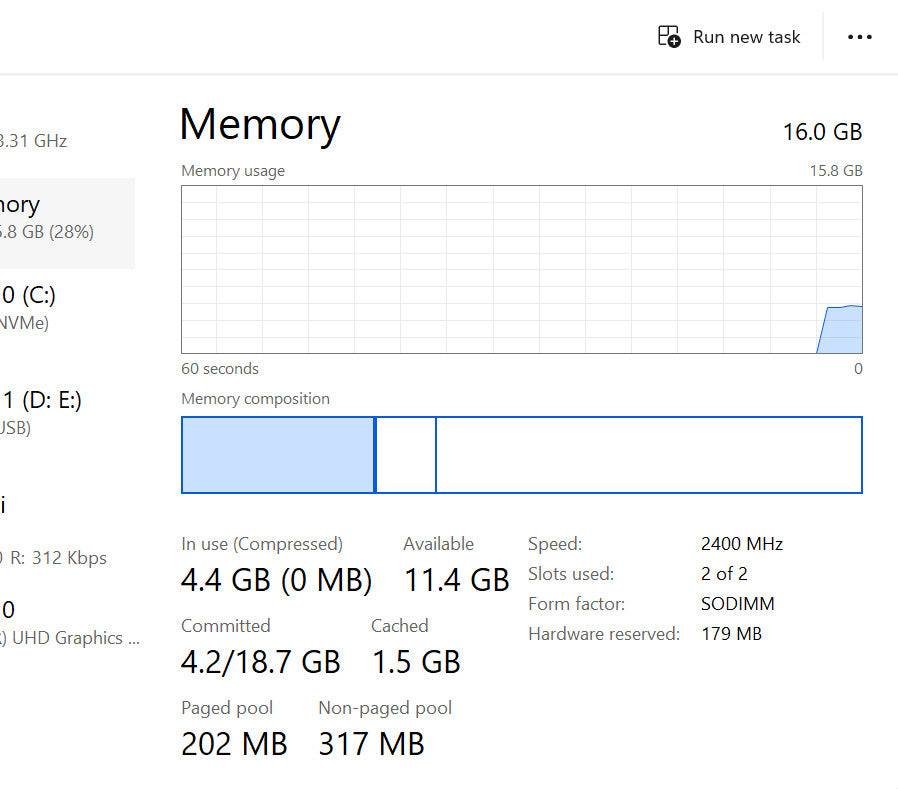Click the Memory usage graph
Image resolution: width=898 pixels, height=789 pixels.
pos(521,269)
